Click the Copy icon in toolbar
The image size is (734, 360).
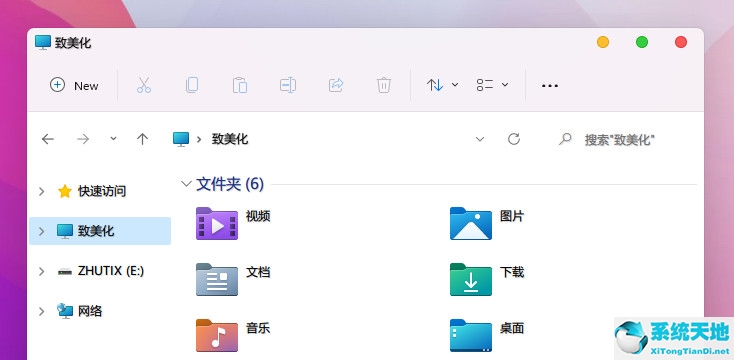tap(192, 85)
